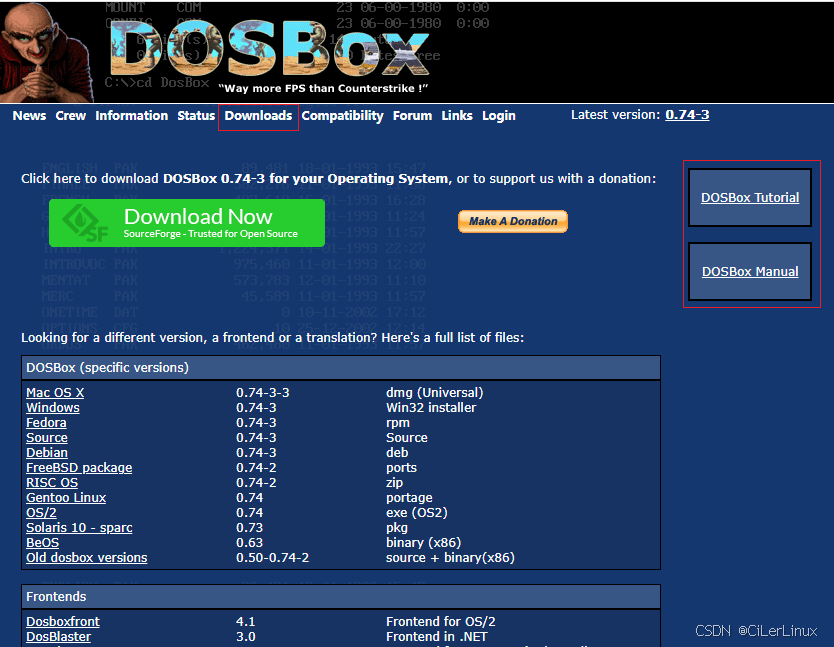834x647 pixels.
Task: Click the text Frontend for OS/2
Action: coord(440,621)
